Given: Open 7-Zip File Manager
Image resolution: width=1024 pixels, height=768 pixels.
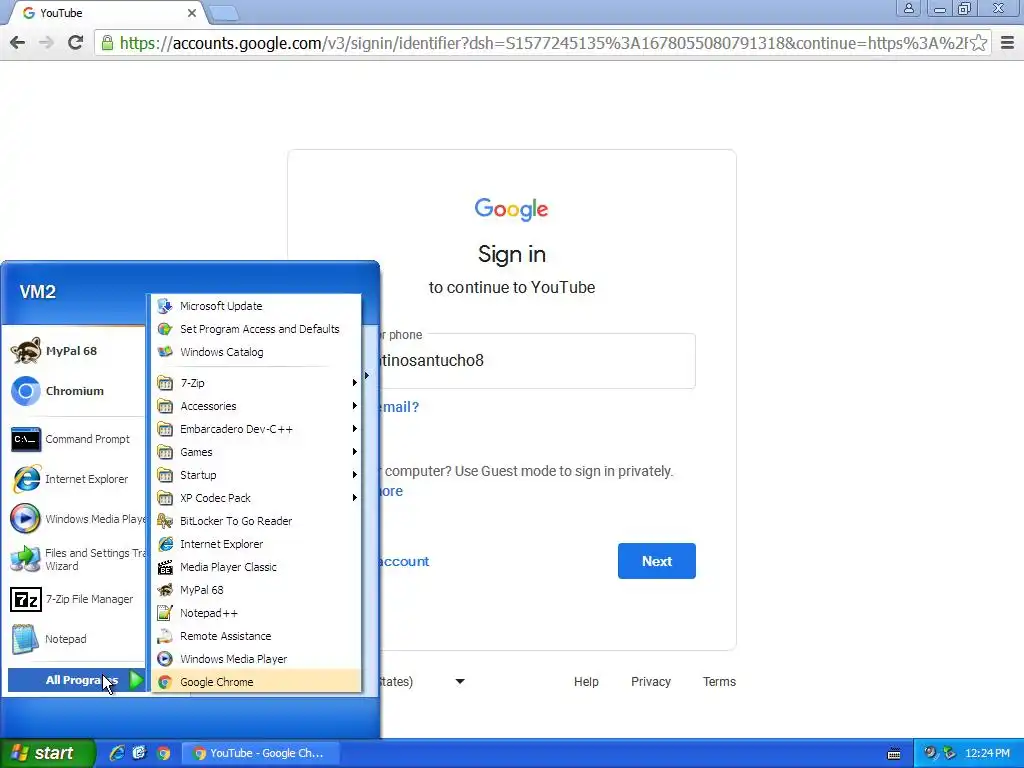Looking at the screenshot, I should tap(76, 599).
